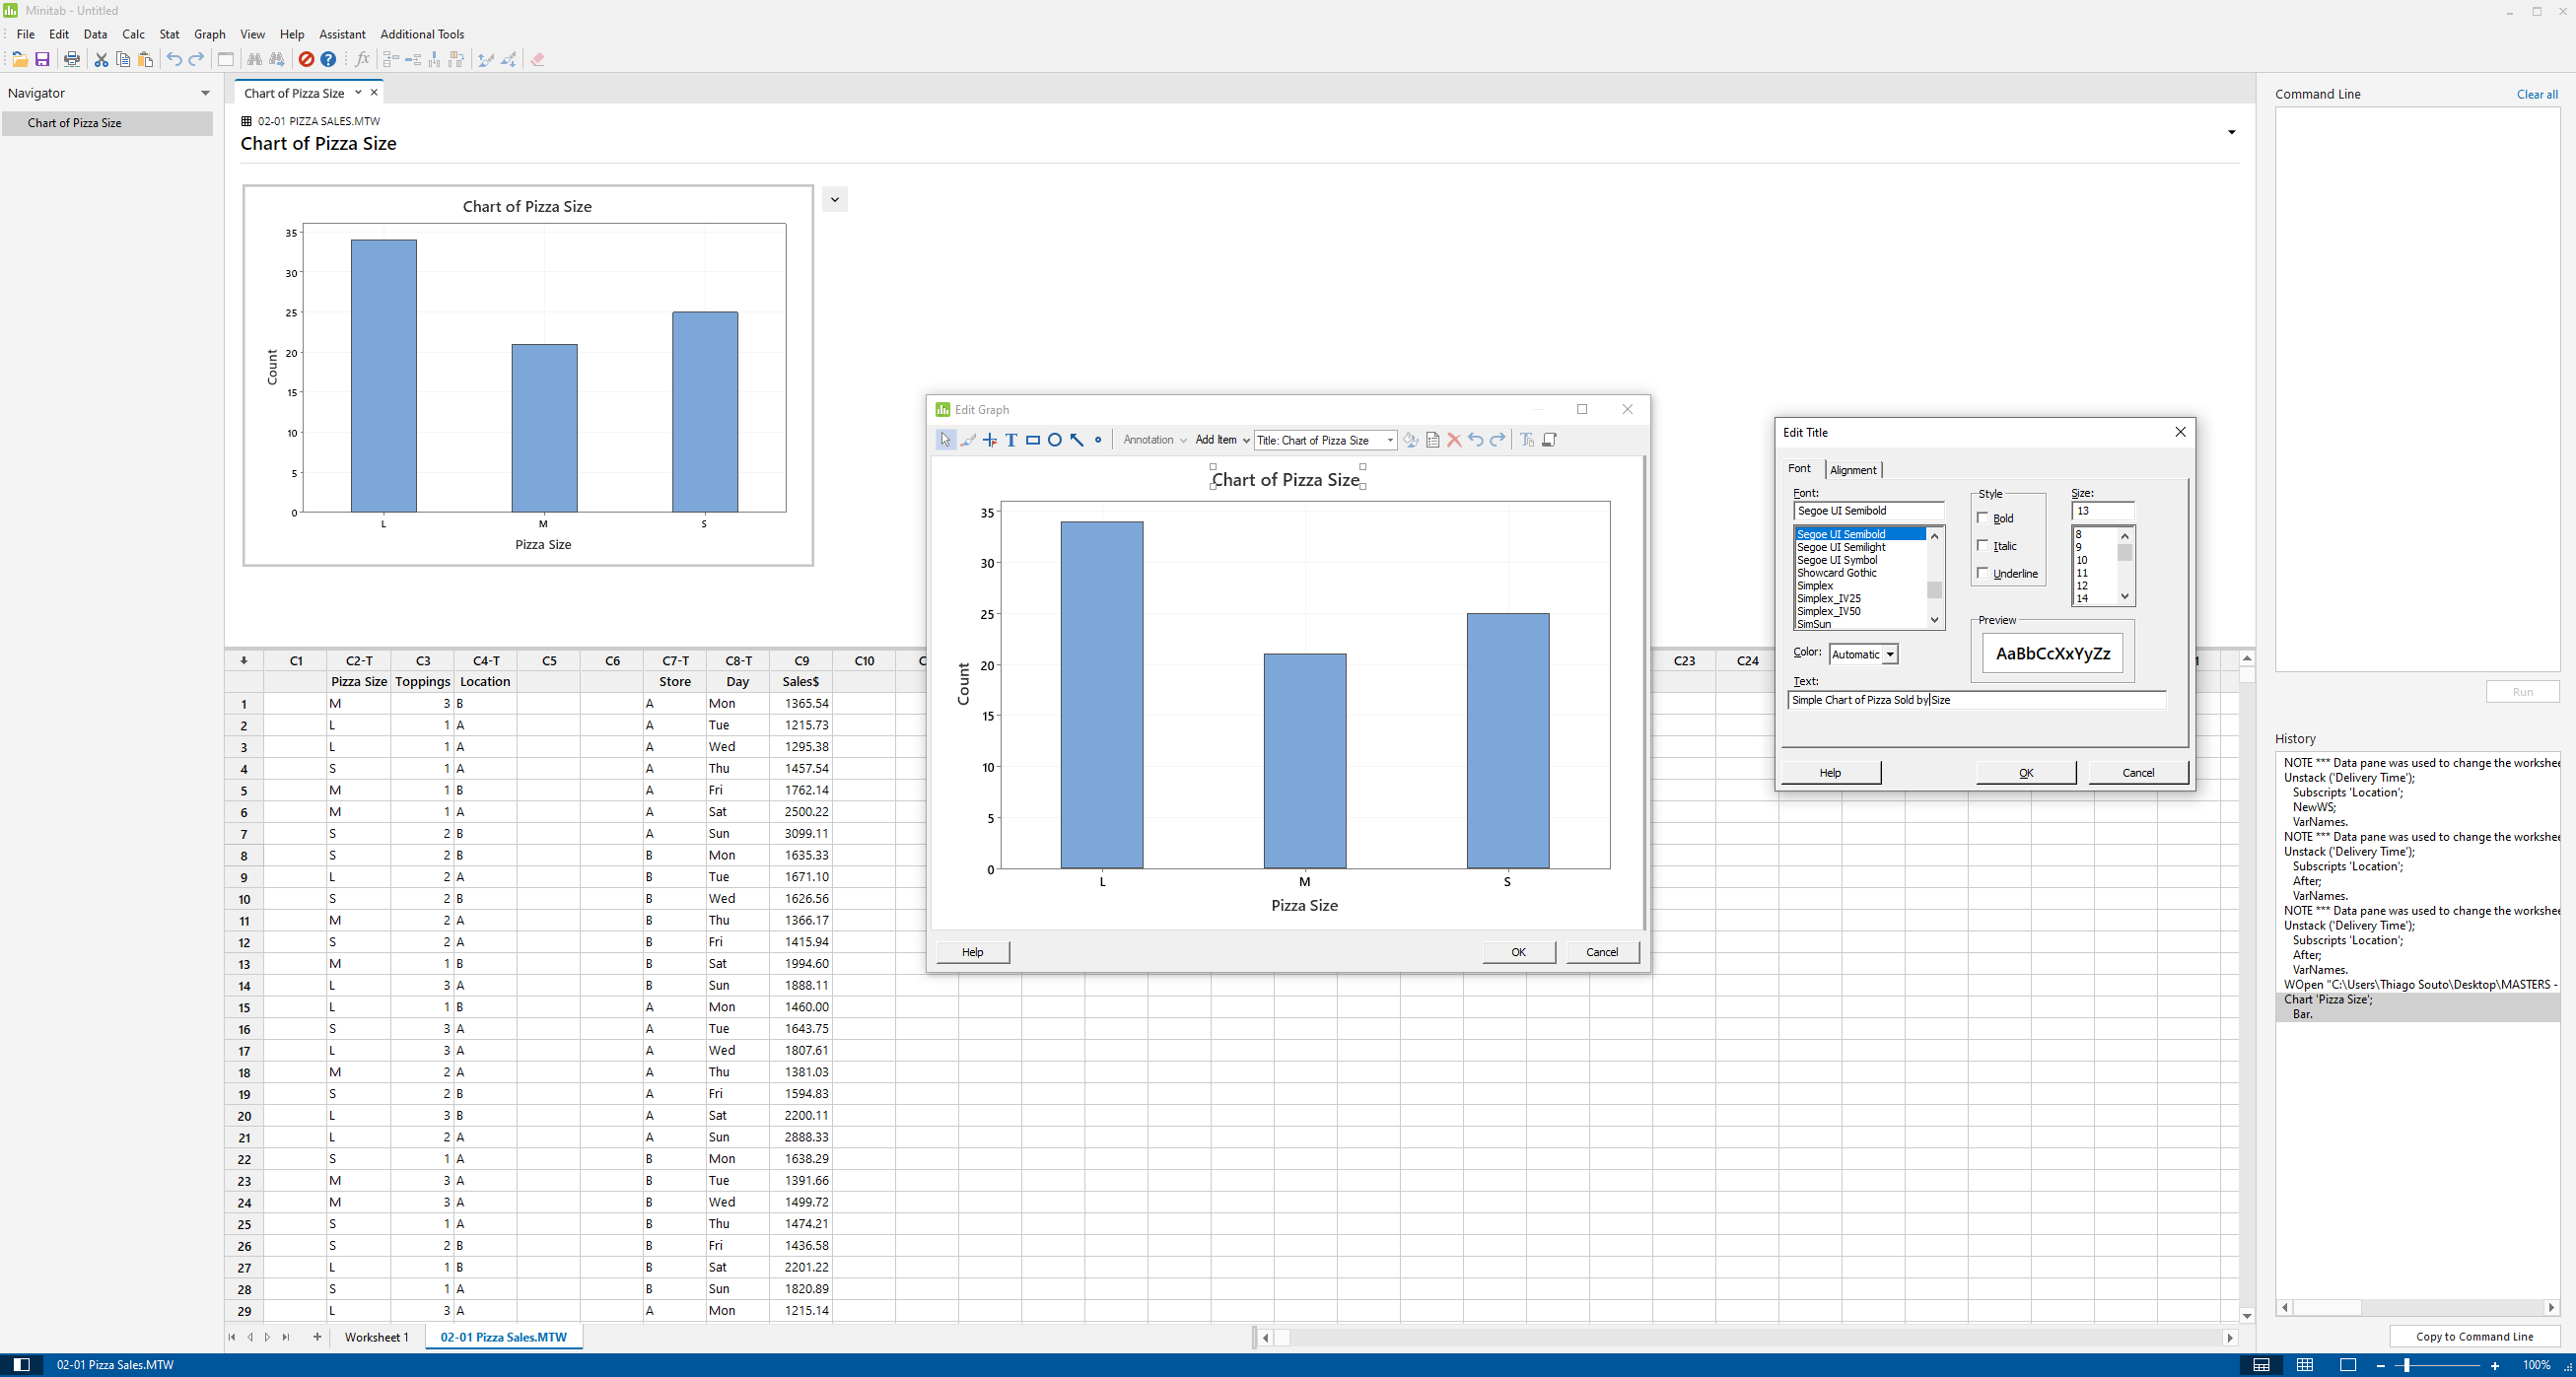Viewport: 2576px width, 1377px height.
Task: Switch to the Alignment tab in Edit Title
Action: coord(1853,470)
